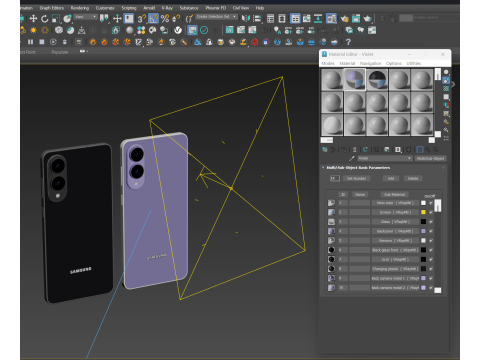Click the gray sphere material toolbar icon
Screen dimensions: 480x360
(x=130, y=30)
